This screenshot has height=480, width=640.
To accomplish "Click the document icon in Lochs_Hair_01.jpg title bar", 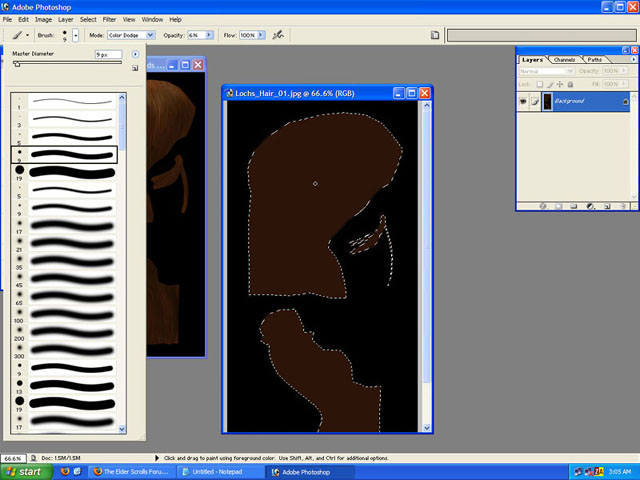I will (229, 93).
